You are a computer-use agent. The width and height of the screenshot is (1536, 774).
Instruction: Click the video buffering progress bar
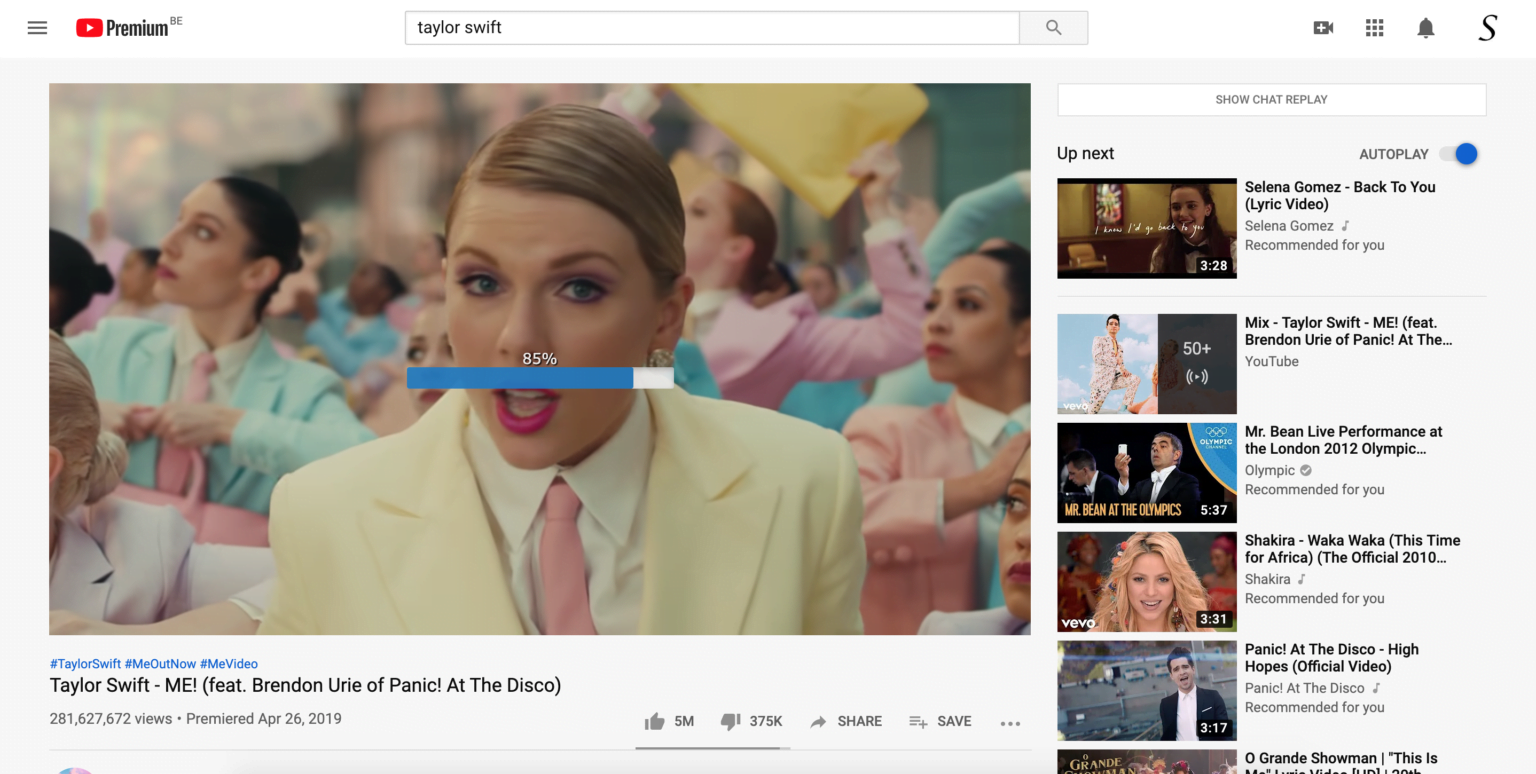[x=540, y=378]
